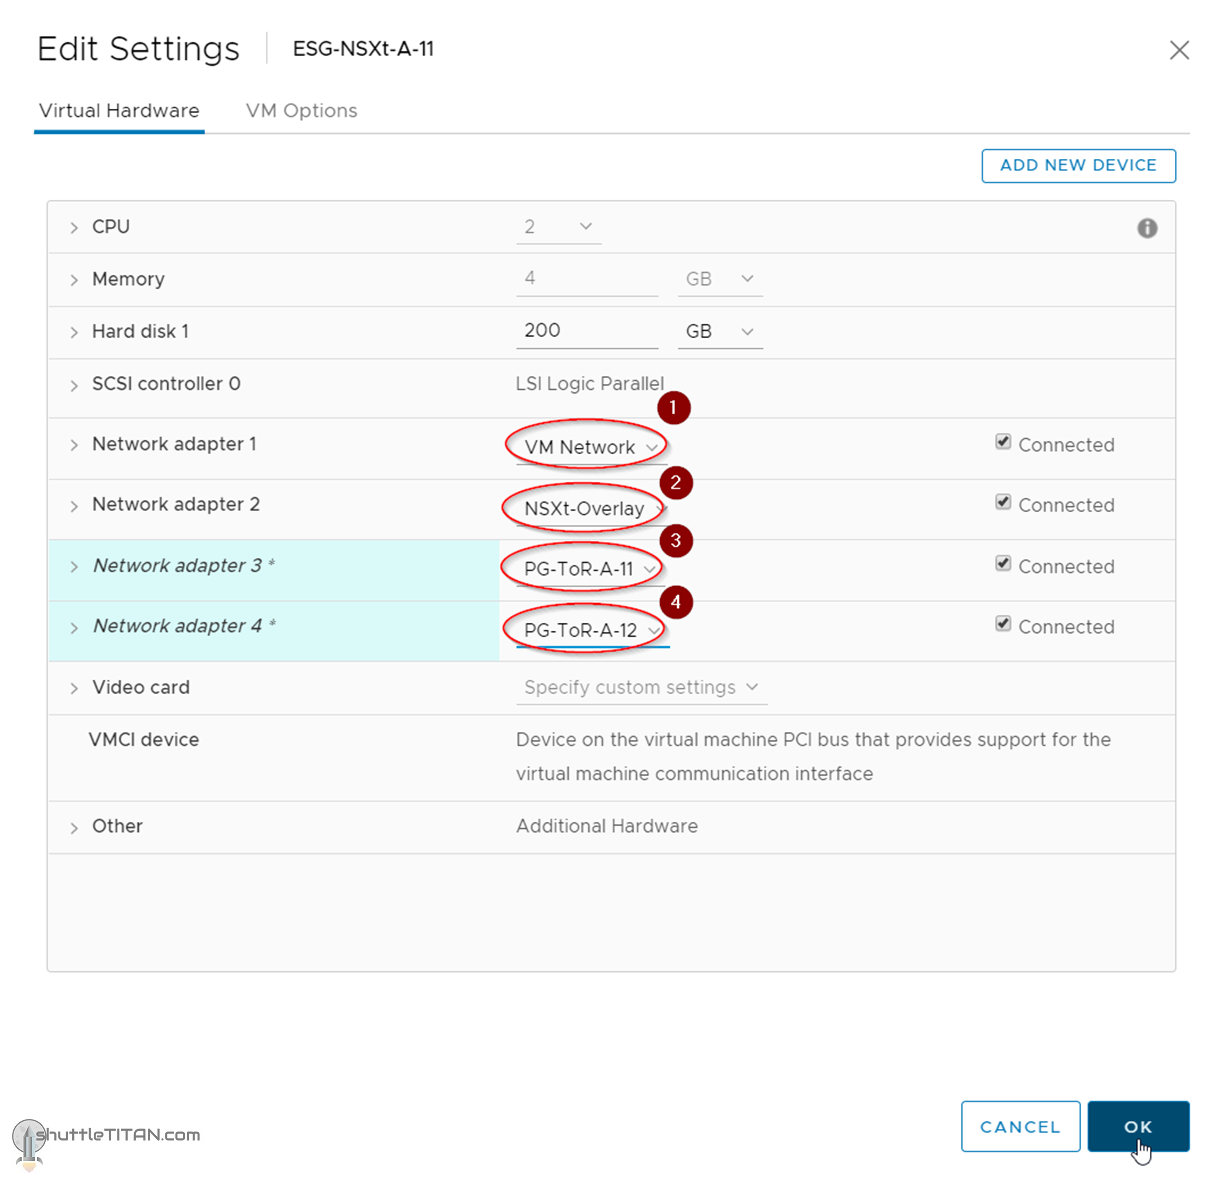Viewport: 1223px width, 1185px height.
Task: Expand Hard disk 1 details
Action: [x=74, y=332]
